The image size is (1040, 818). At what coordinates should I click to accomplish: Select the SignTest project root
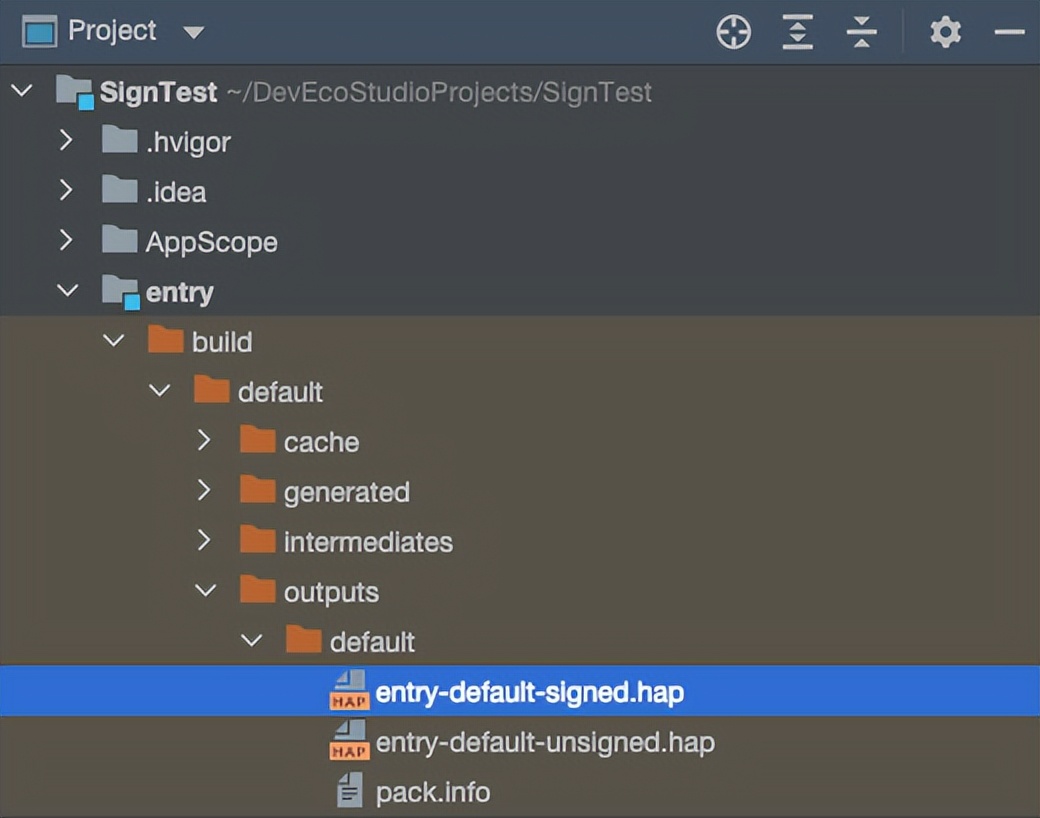(158, 93)
